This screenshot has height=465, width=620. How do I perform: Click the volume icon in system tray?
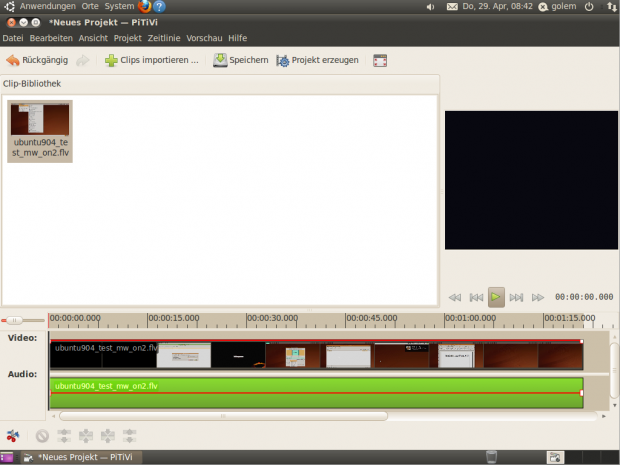click(430, 6)
